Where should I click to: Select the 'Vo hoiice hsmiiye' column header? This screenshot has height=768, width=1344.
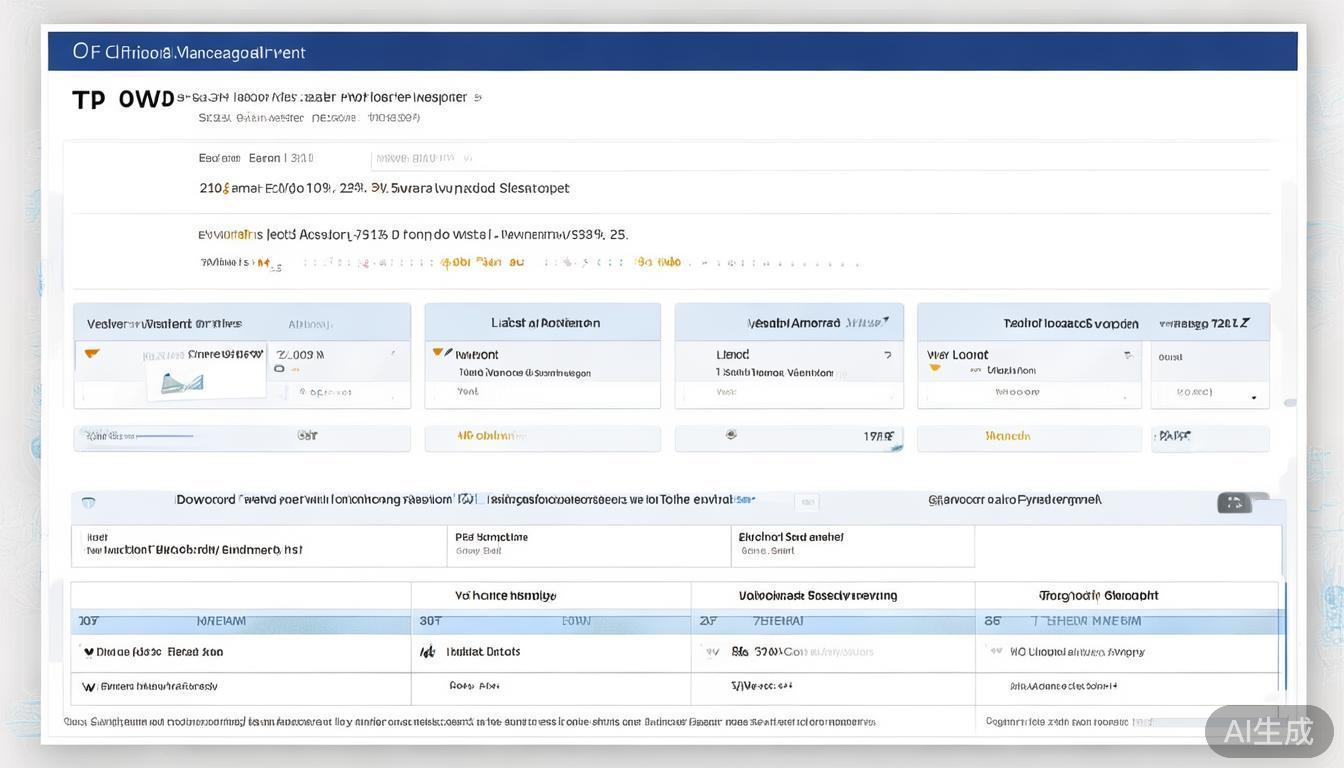click(505, 595)
